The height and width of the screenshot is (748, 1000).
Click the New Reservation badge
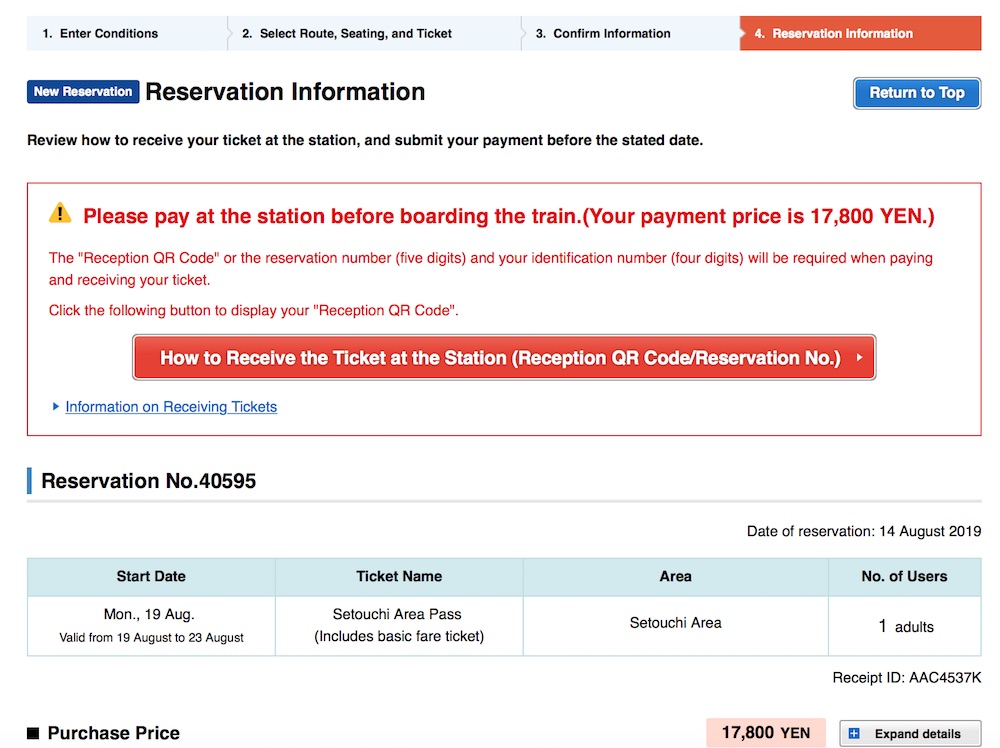[x=82, y=92]
